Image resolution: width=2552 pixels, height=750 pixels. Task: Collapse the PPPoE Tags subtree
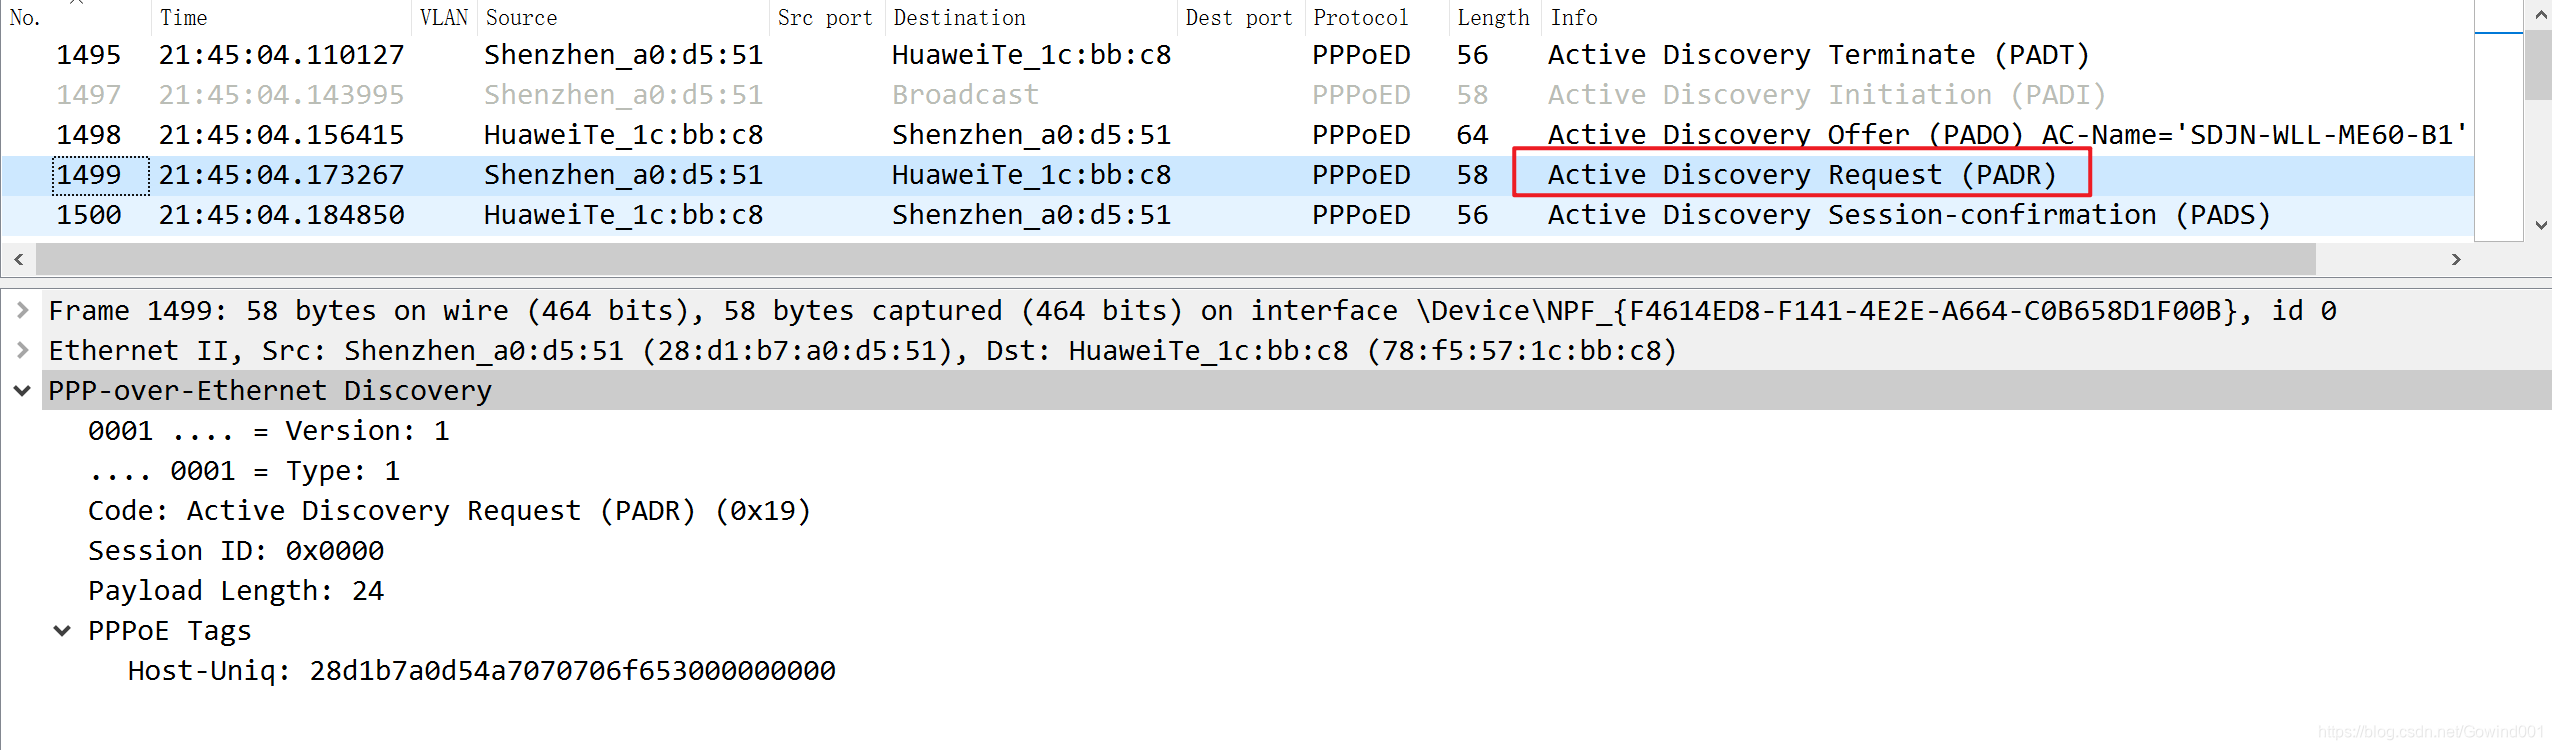pos(62,631)
